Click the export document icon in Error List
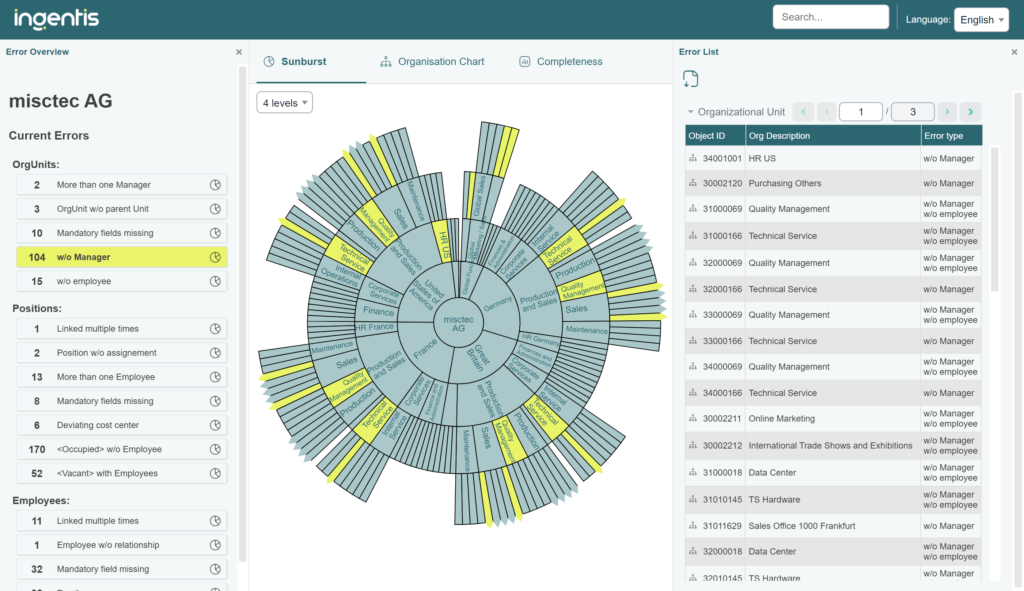 [691, 78]
